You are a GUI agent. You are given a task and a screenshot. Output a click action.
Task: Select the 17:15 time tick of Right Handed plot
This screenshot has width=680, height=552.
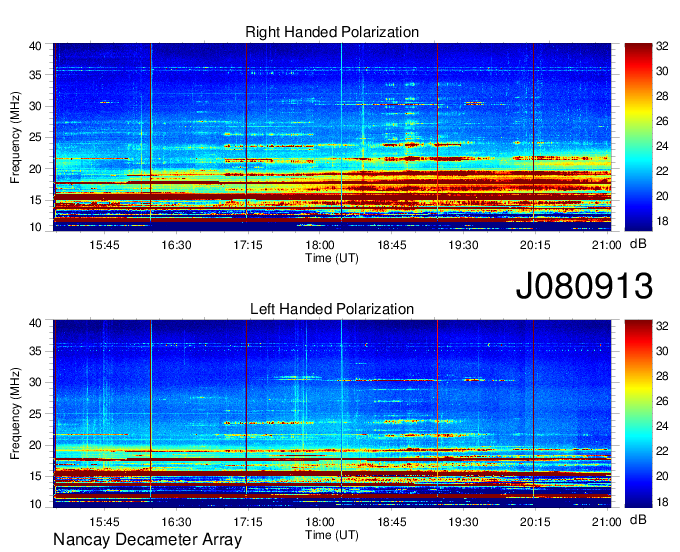tap(248, 245)
